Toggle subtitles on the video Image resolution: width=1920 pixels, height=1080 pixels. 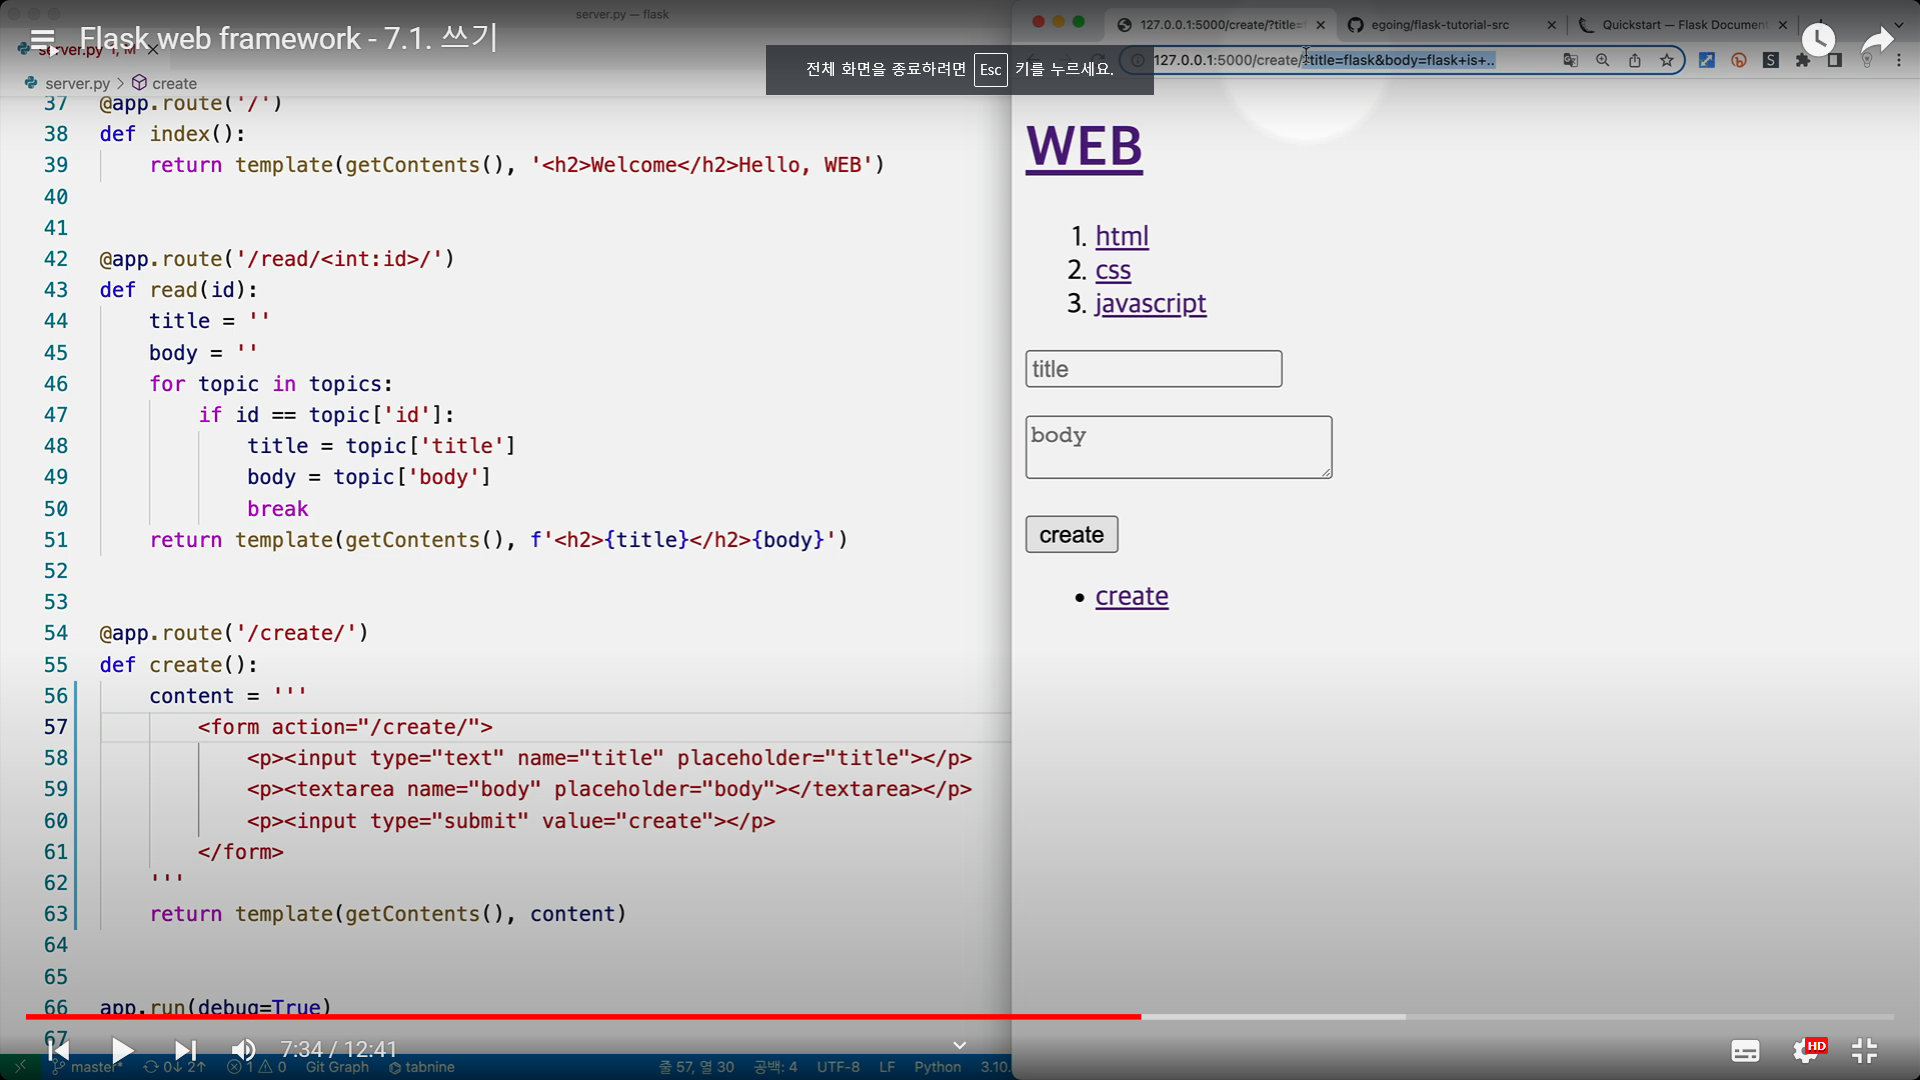pos(1745,1051)
